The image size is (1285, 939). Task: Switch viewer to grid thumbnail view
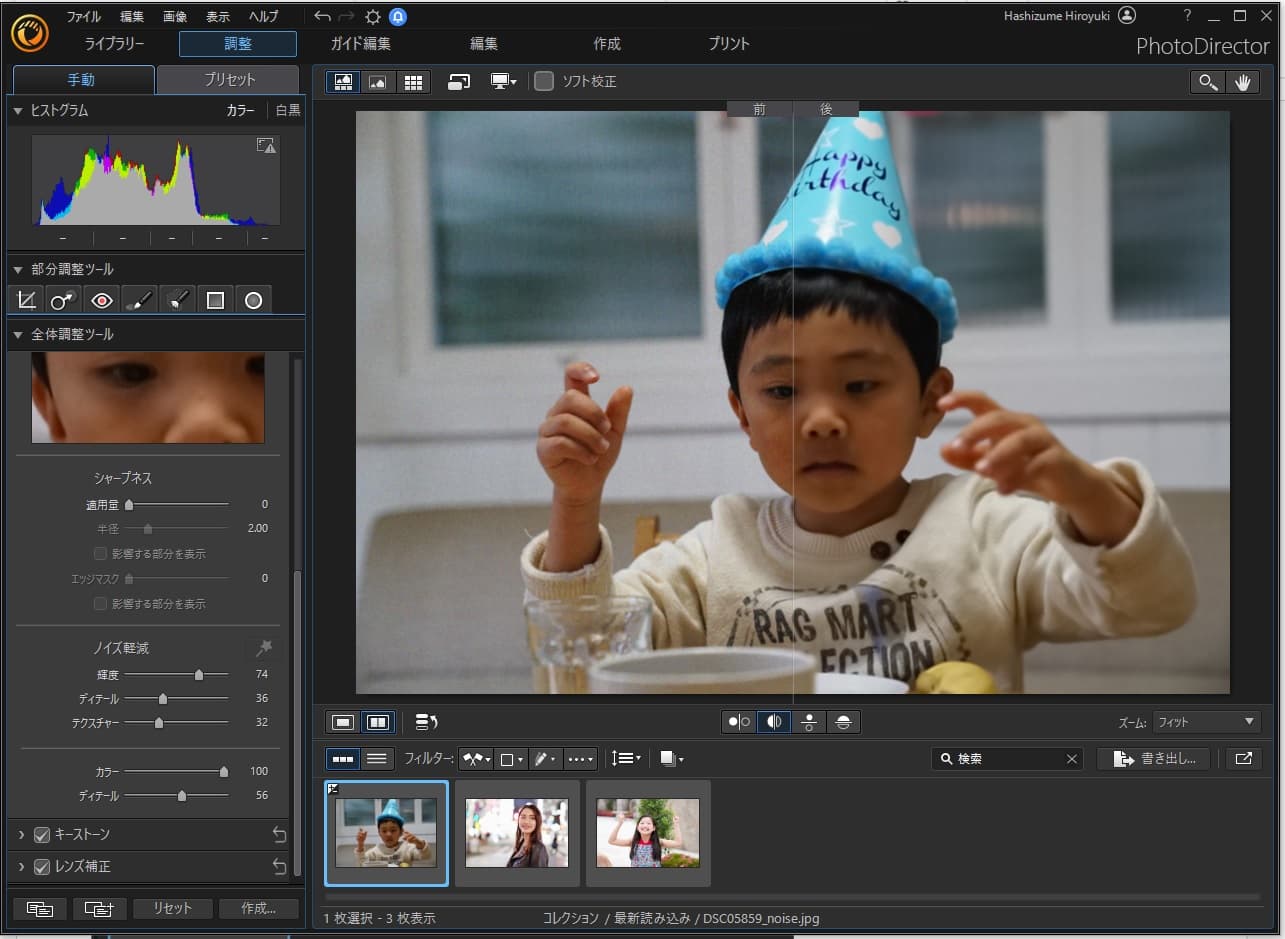pyautogui.click(x=413, y=81)
